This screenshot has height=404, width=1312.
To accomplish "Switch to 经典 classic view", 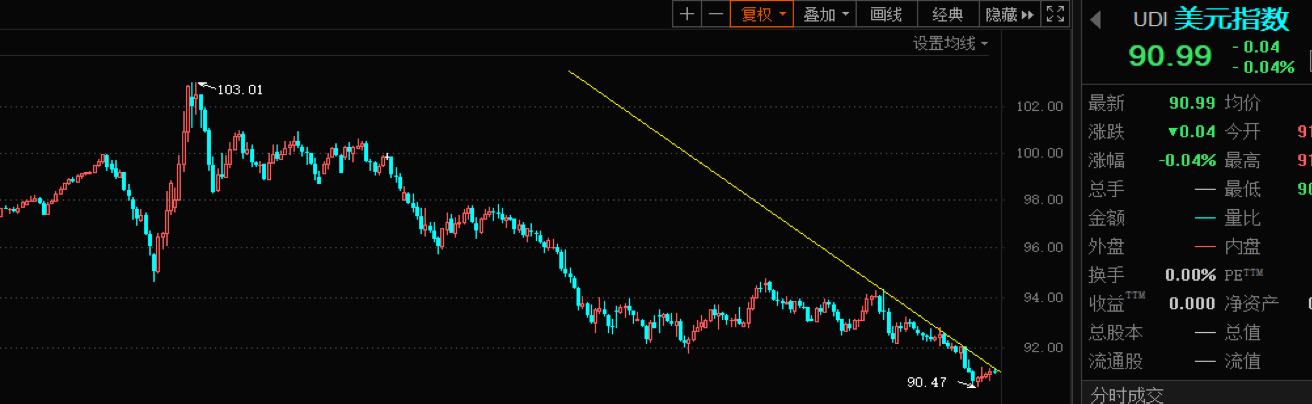I will click(947, 14).
